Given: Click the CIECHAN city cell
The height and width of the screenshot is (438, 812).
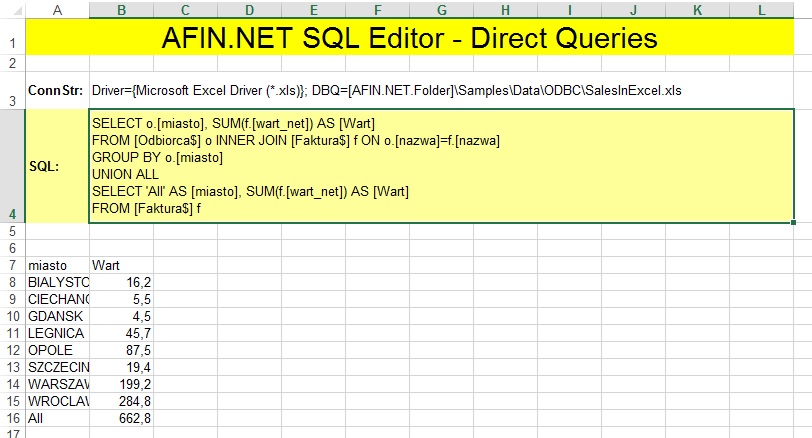Looking at the screenshot, I should click(57, 299).
